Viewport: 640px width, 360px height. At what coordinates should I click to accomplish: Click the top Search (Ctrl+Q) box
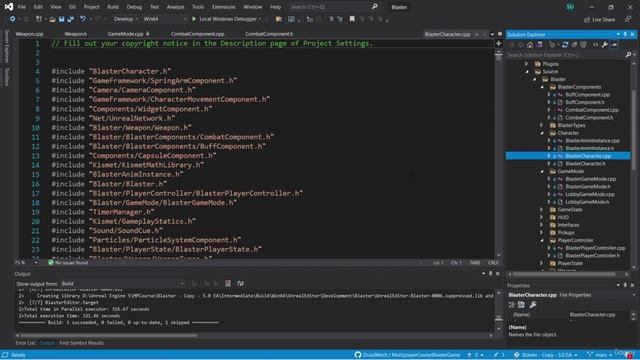pyautogui.click(x=329, y=7)
